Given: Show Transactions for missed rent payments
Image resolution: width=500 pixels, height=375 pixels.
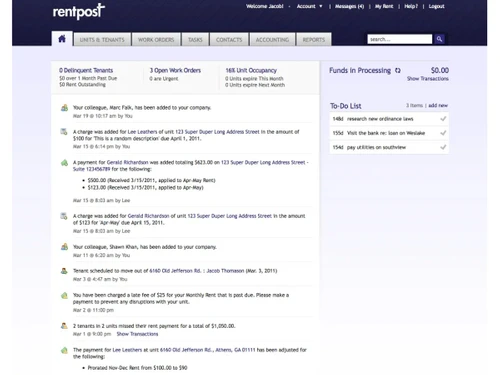Looking at the screenshot, I should click(137, 334).
